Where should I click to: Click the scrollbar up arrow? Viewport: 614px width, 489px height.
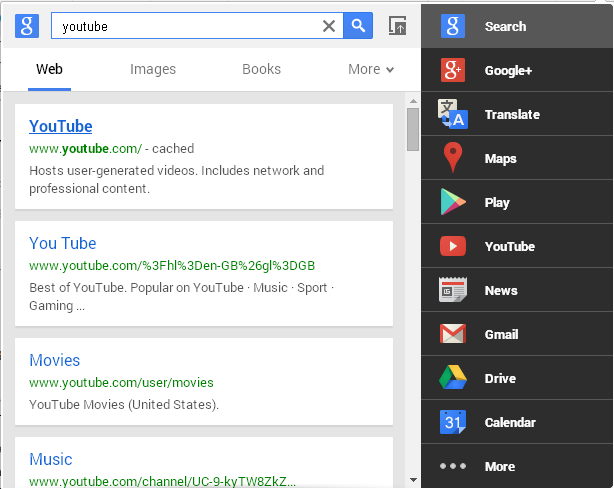pyautogui.click(x=413, y=101)
